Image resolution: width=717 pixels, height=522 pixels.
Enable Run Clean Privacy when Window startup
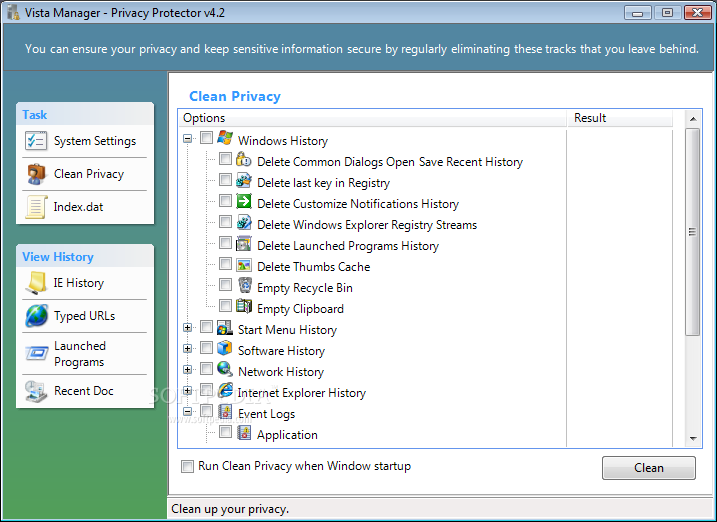point(187,467)
